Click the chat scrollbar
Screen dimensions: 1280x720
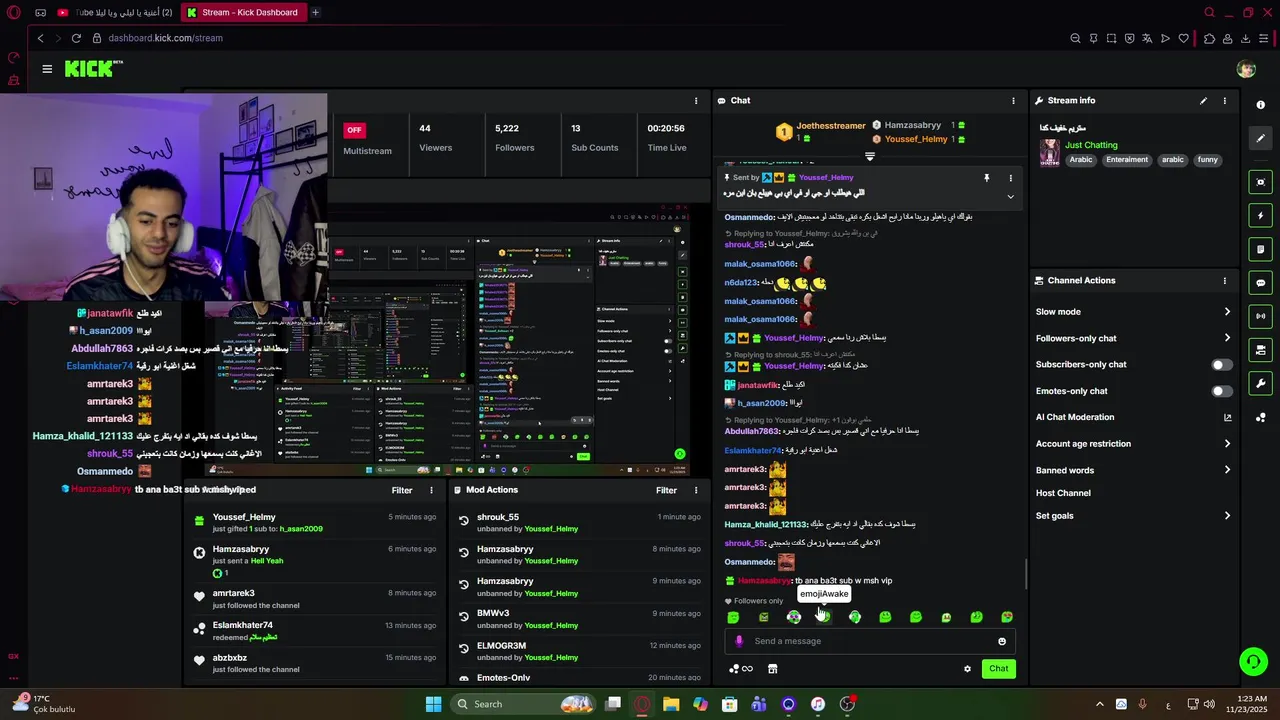pyautogui.click(x=1026, y=574)
